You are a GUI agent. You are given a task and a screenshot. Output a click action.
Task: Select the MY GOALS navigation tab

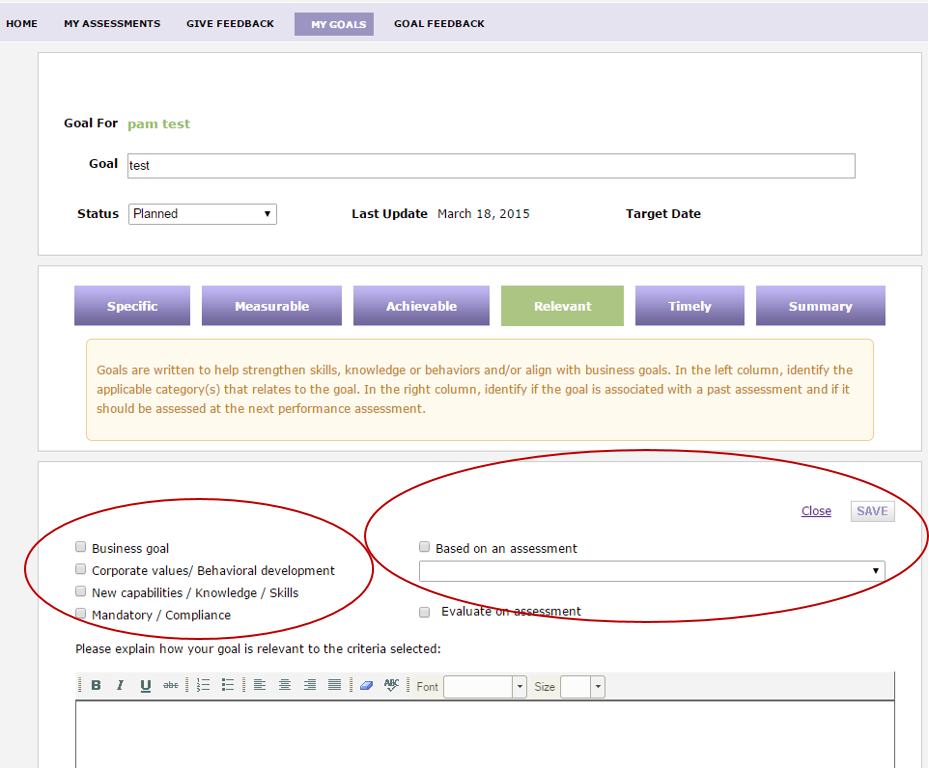(334, 24)
